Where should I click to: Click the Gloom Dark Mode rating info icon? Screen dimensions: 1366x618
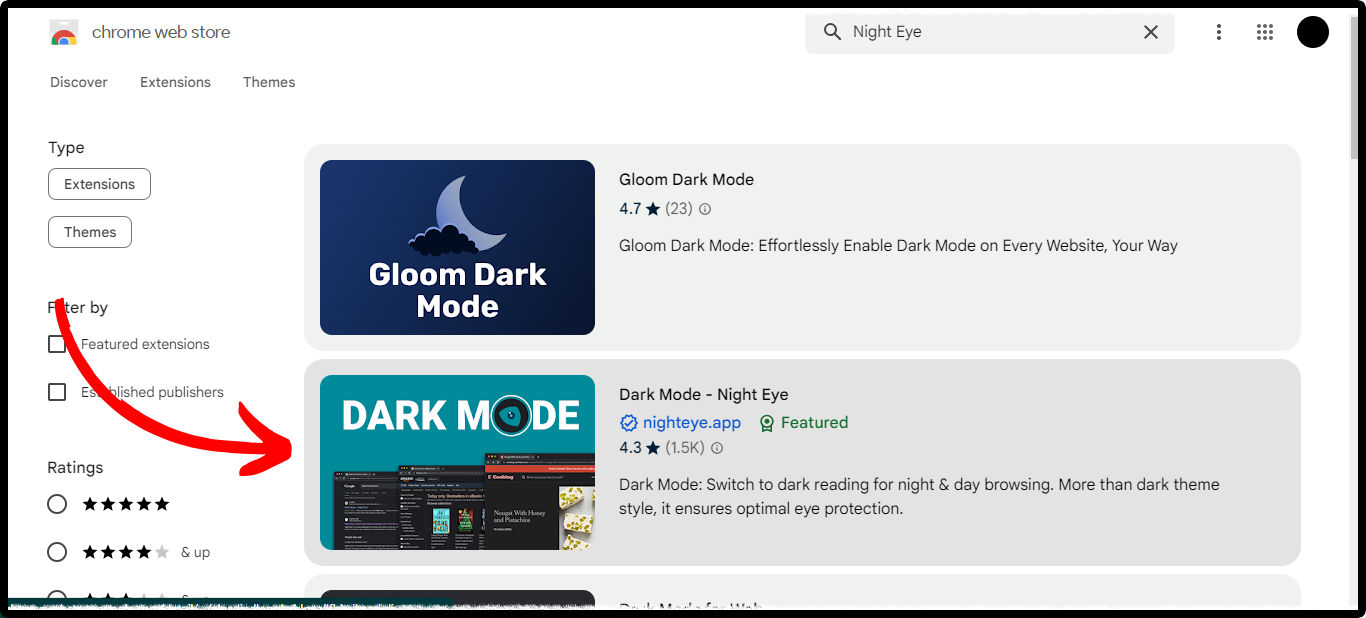point(705,209)
